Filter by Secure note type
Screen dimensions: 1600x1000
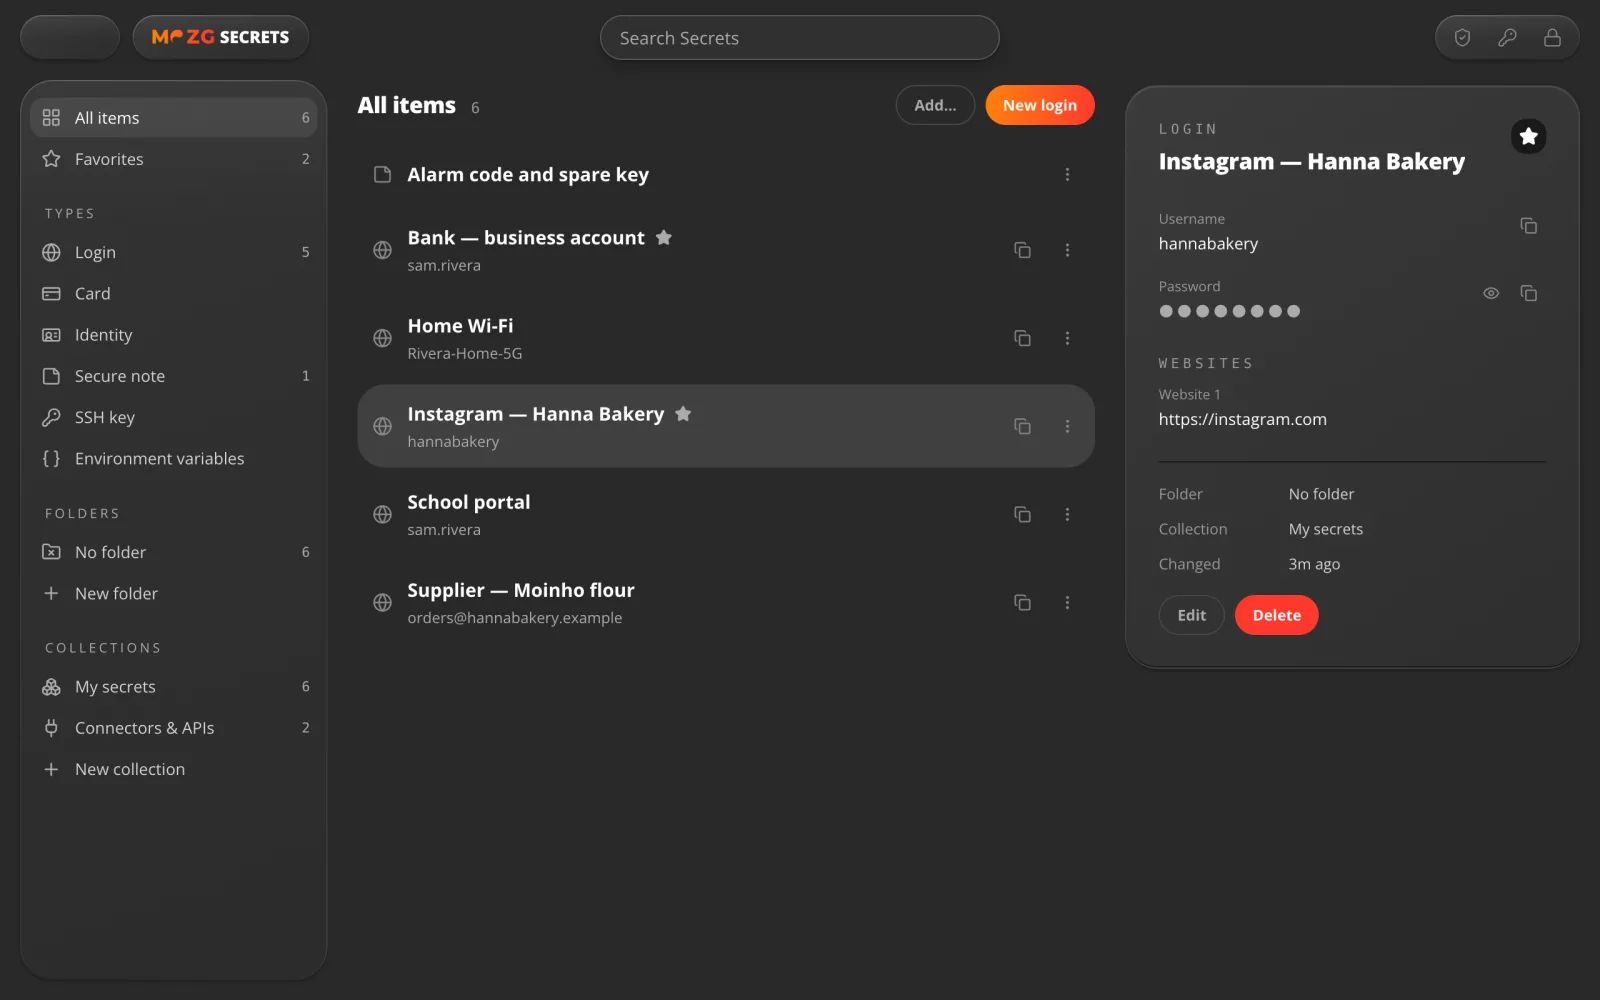coord(174,376)
